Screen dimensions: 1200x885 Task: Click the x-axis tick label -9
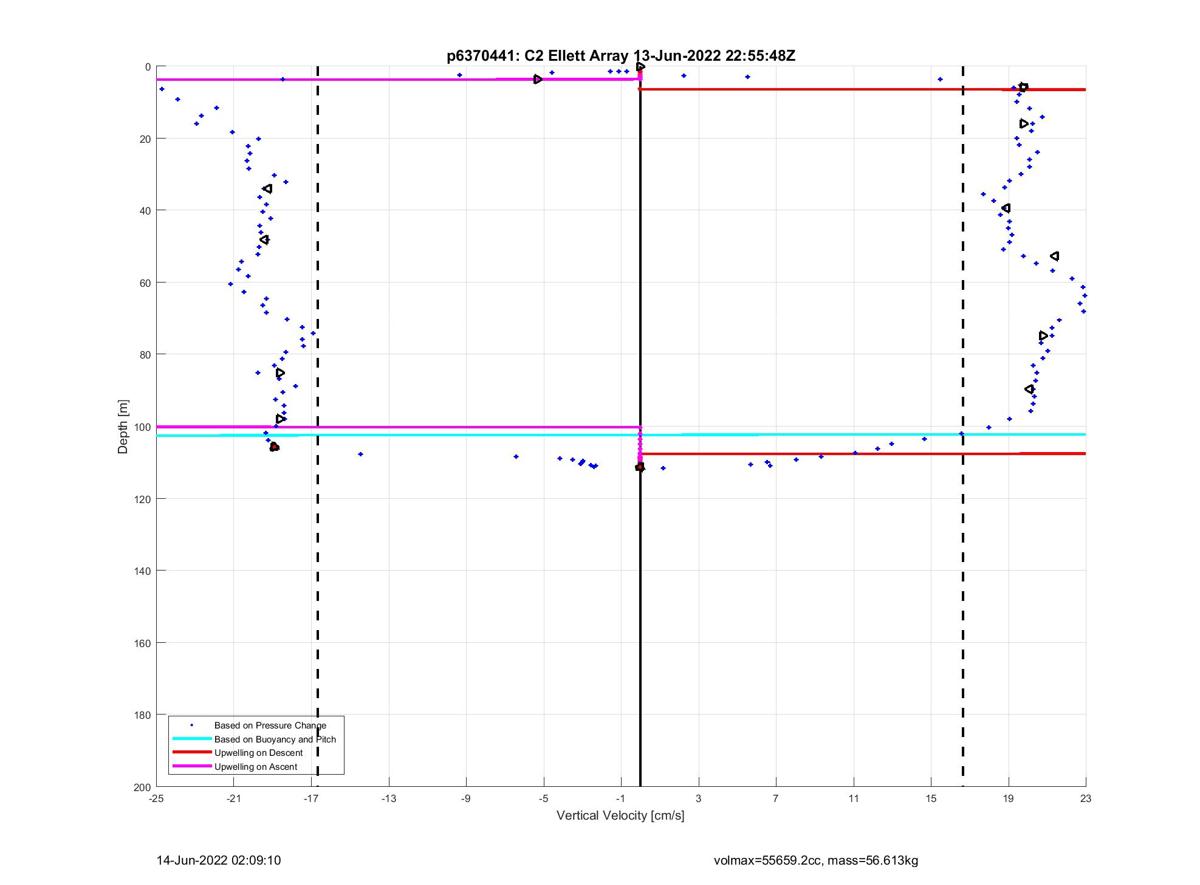(x=466, y=799)
